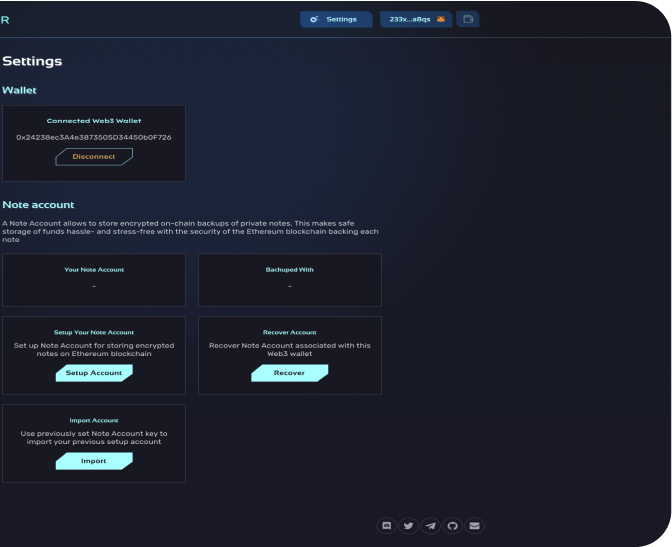Disconnect the connected Web3 wallet
The height and width of the screenshot is (547, 672).
click(94, 157)
